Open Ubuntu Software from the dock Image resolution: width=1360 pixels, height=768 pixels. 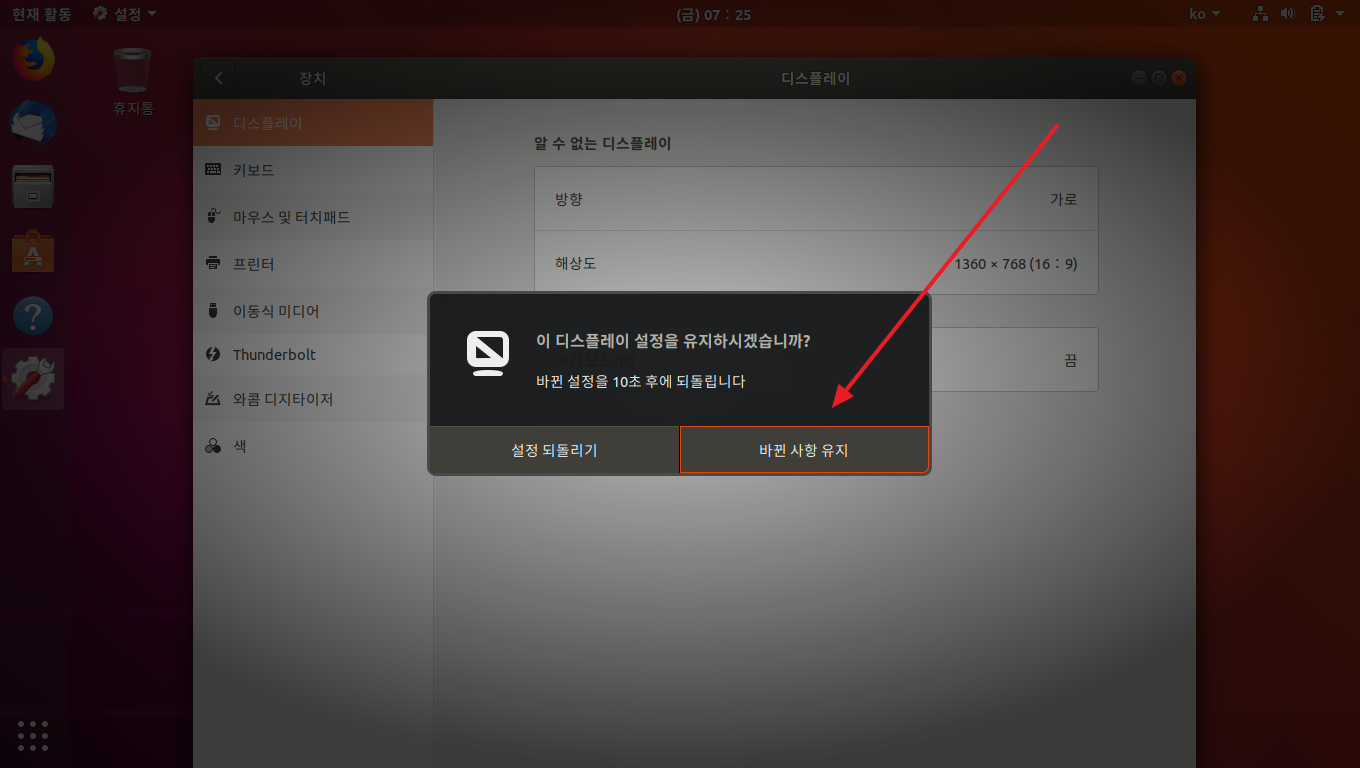click(x=33, y=251)
